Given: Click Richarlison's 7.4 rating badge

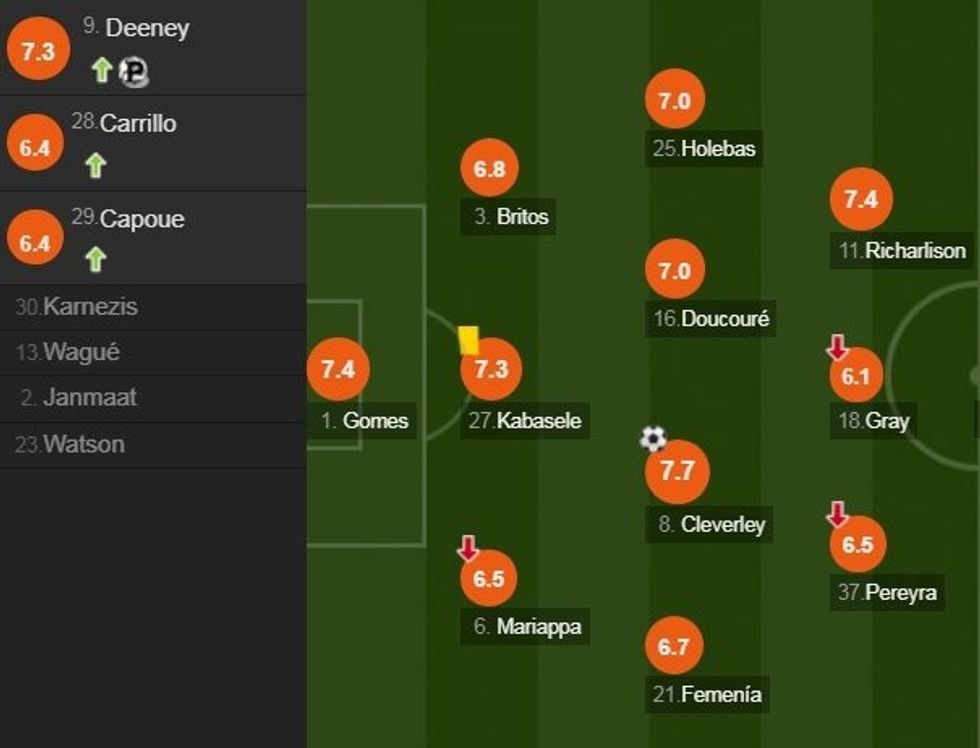Looking at the screenshot, I should [x=860, y=200].
